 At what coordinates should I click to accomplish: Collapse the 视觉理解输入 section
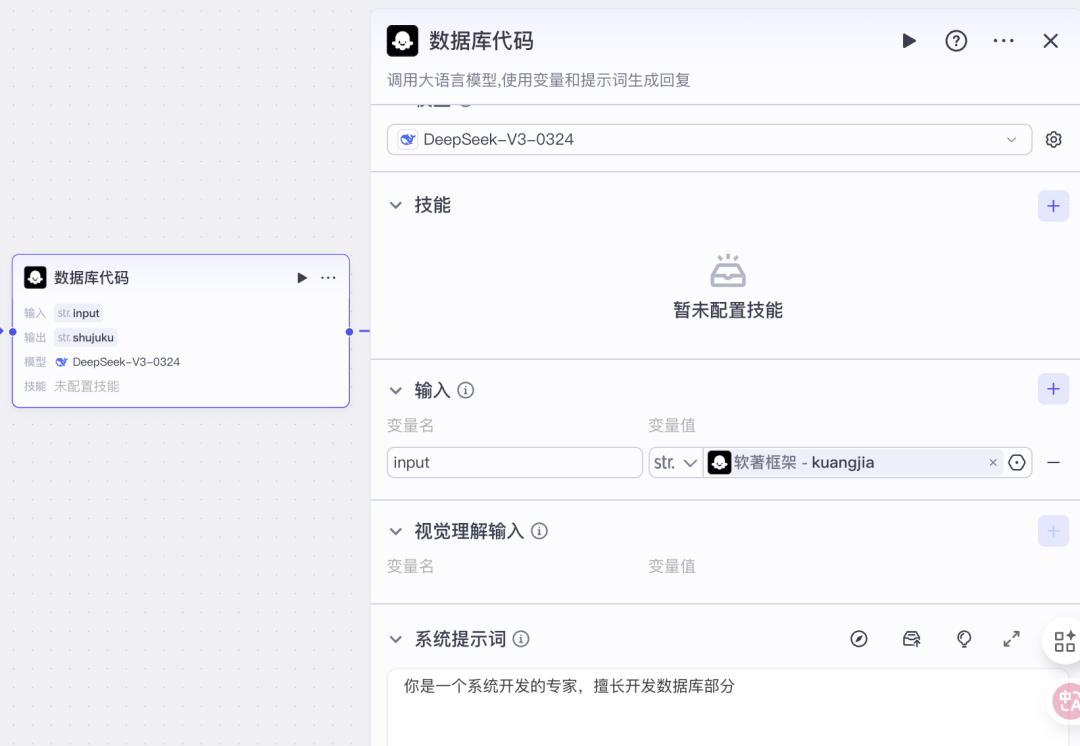395,531
